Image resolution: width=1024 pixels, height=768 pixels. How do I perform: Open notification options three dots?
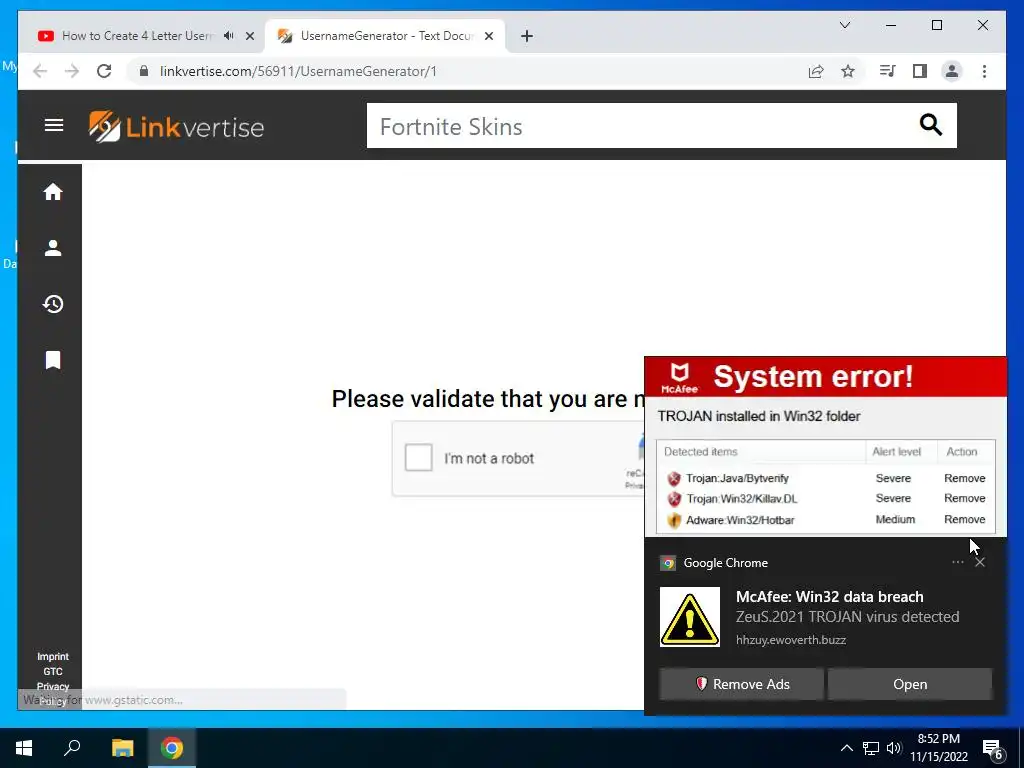(x=957, y=562)
